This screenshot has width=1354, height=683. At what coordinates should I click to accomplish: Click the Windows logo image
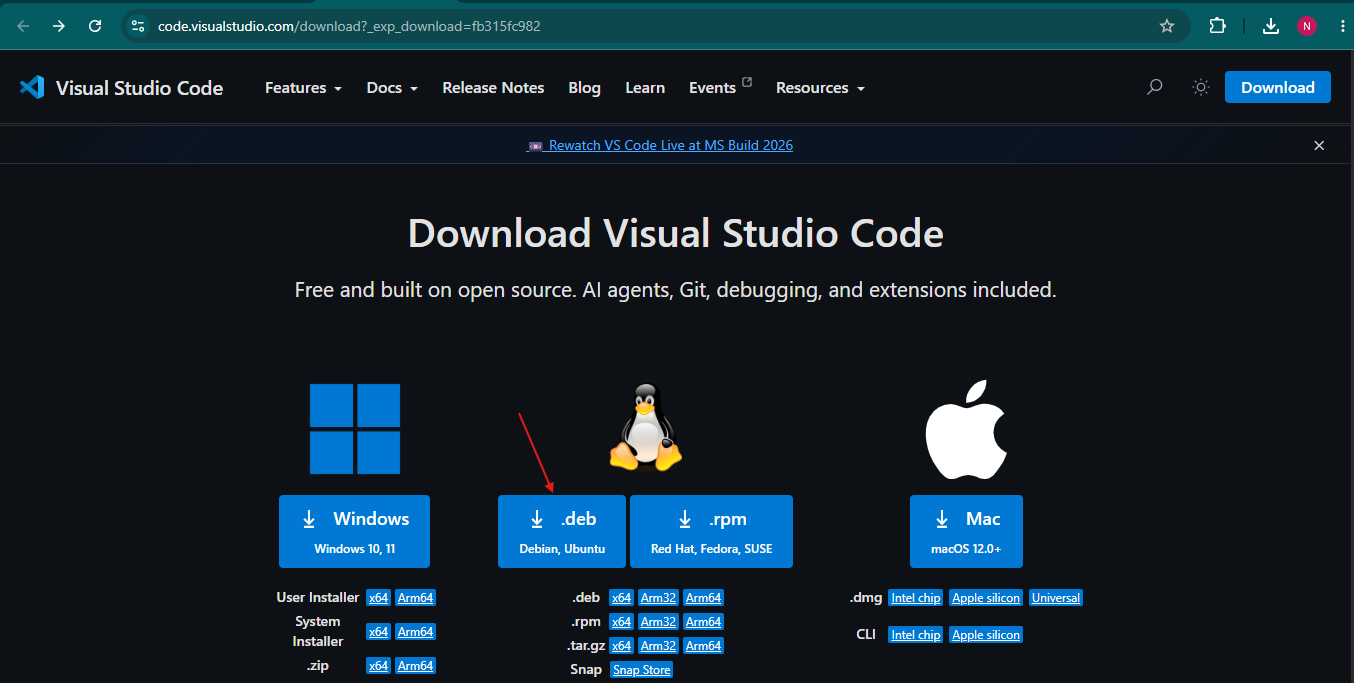click(x=355, y=429)
